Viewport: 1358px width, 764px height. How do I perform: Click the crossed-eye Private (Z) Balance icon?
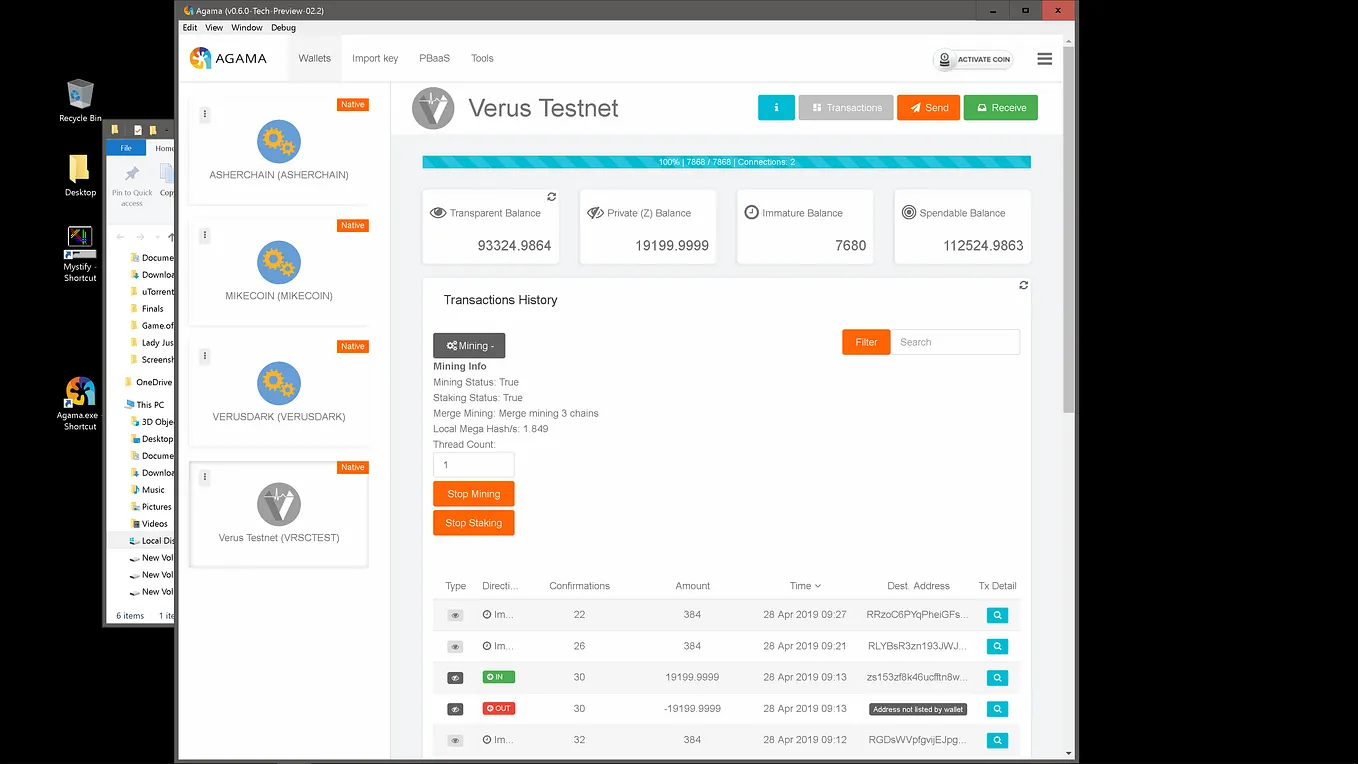595,213
